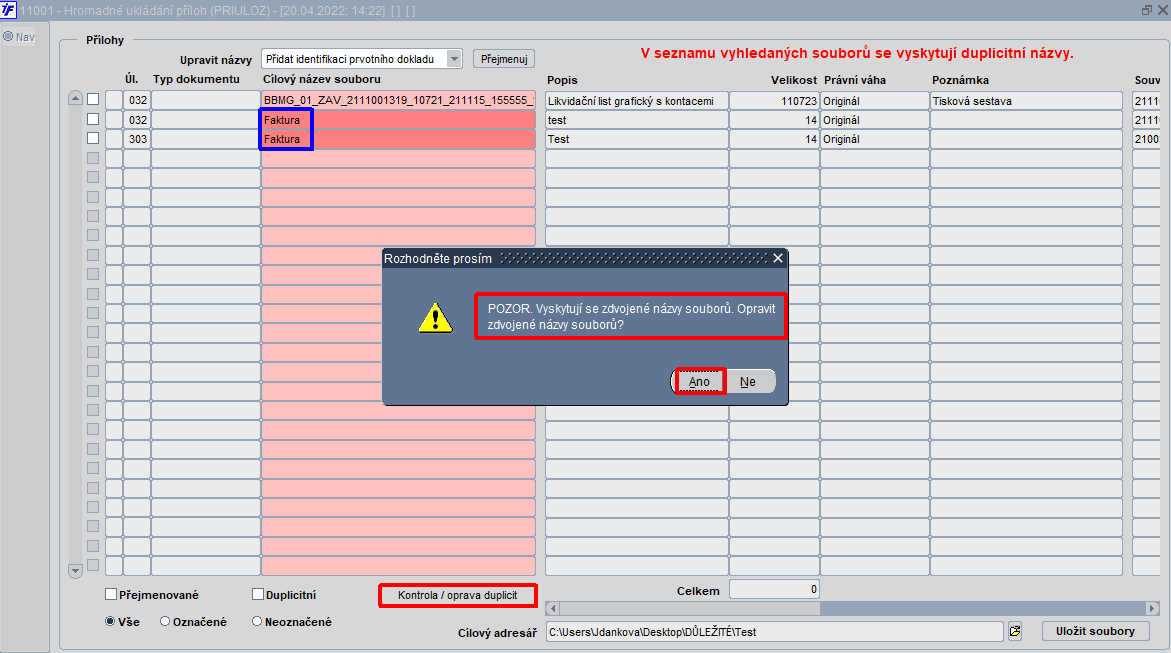Click Kontrola / oprava duplicit button

[457, 595]
